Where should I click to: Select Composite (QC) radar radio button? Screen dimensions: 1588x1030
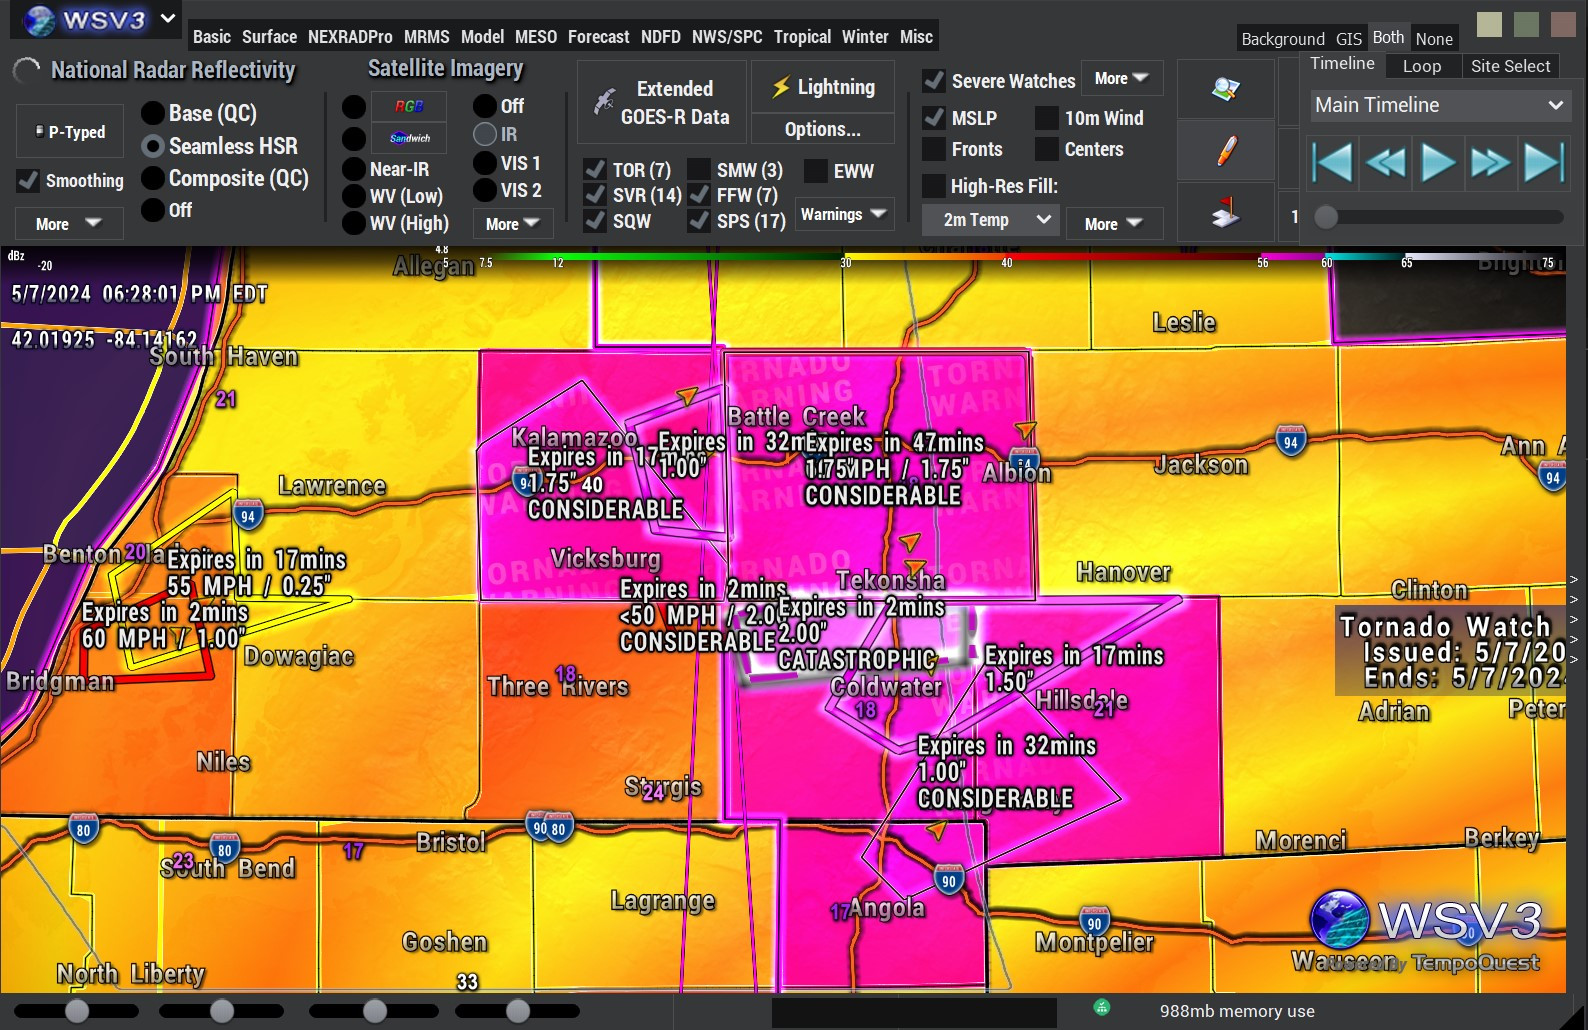click(x=153, y=178)
